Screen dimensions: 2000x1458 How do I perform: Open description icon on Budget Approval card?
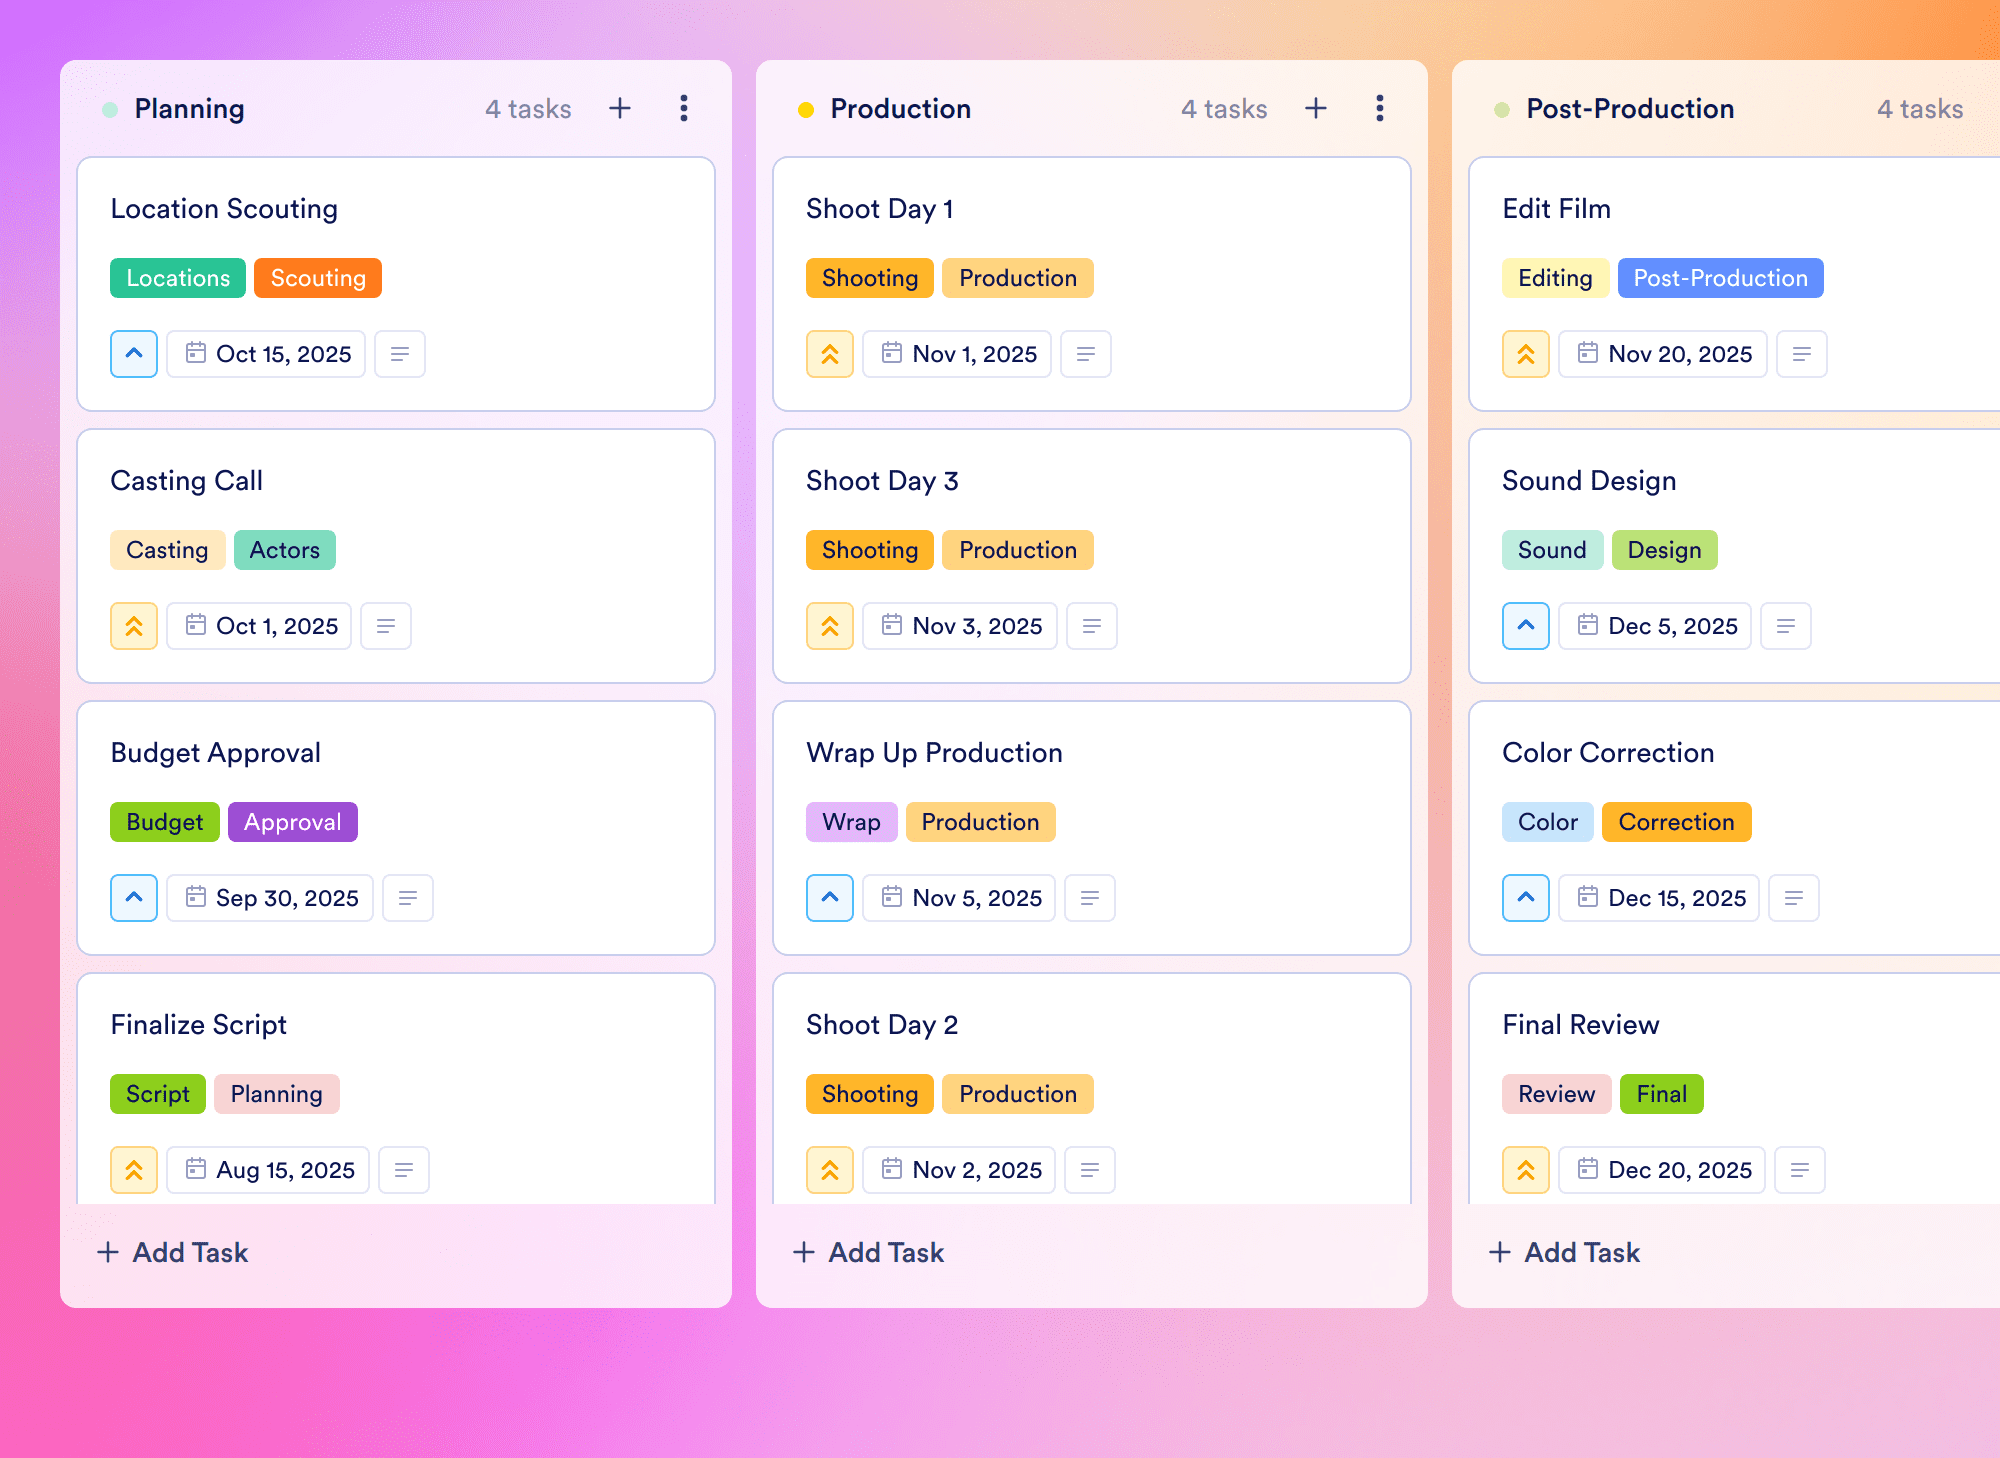pyautogui.click(x=408, y=898)
